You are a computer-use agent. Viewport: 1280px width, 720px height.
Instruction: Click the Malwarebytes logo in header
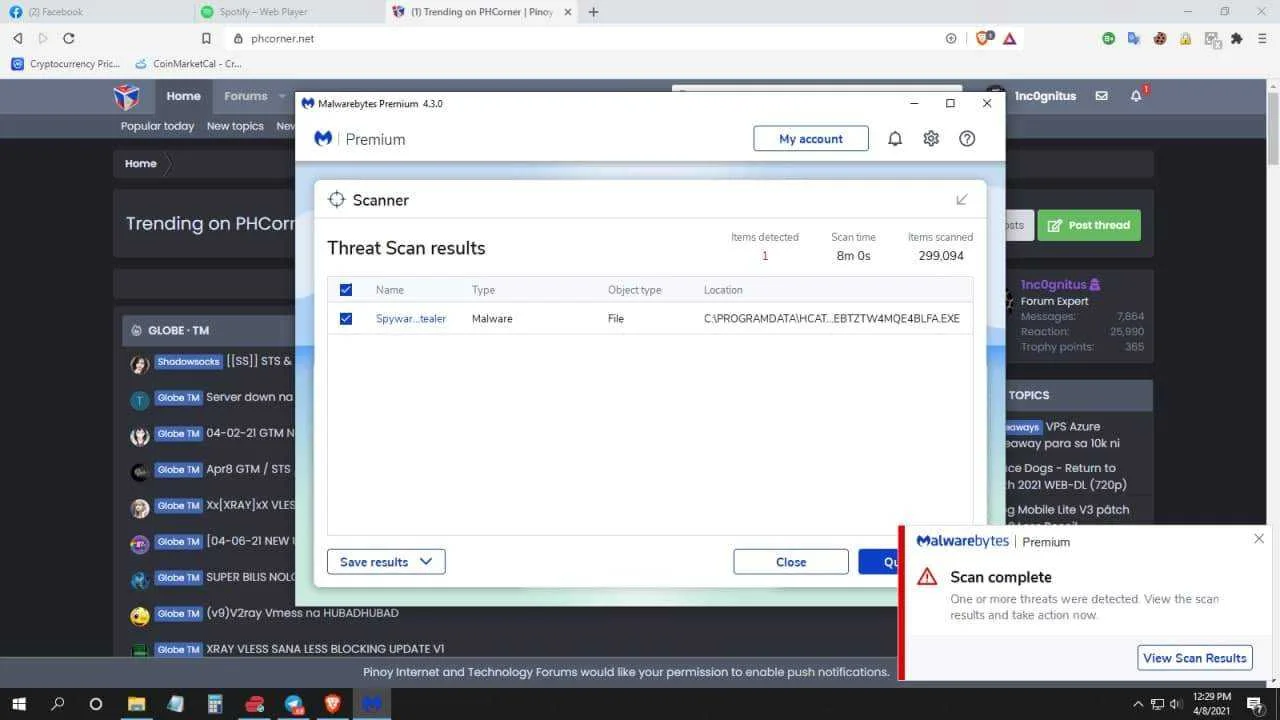point(323,139)
